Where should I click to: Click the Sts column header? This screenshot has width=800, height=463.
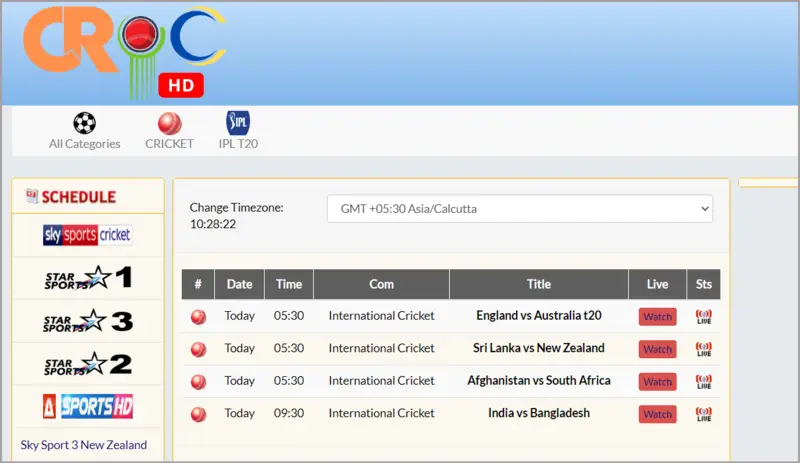(704, 284)
